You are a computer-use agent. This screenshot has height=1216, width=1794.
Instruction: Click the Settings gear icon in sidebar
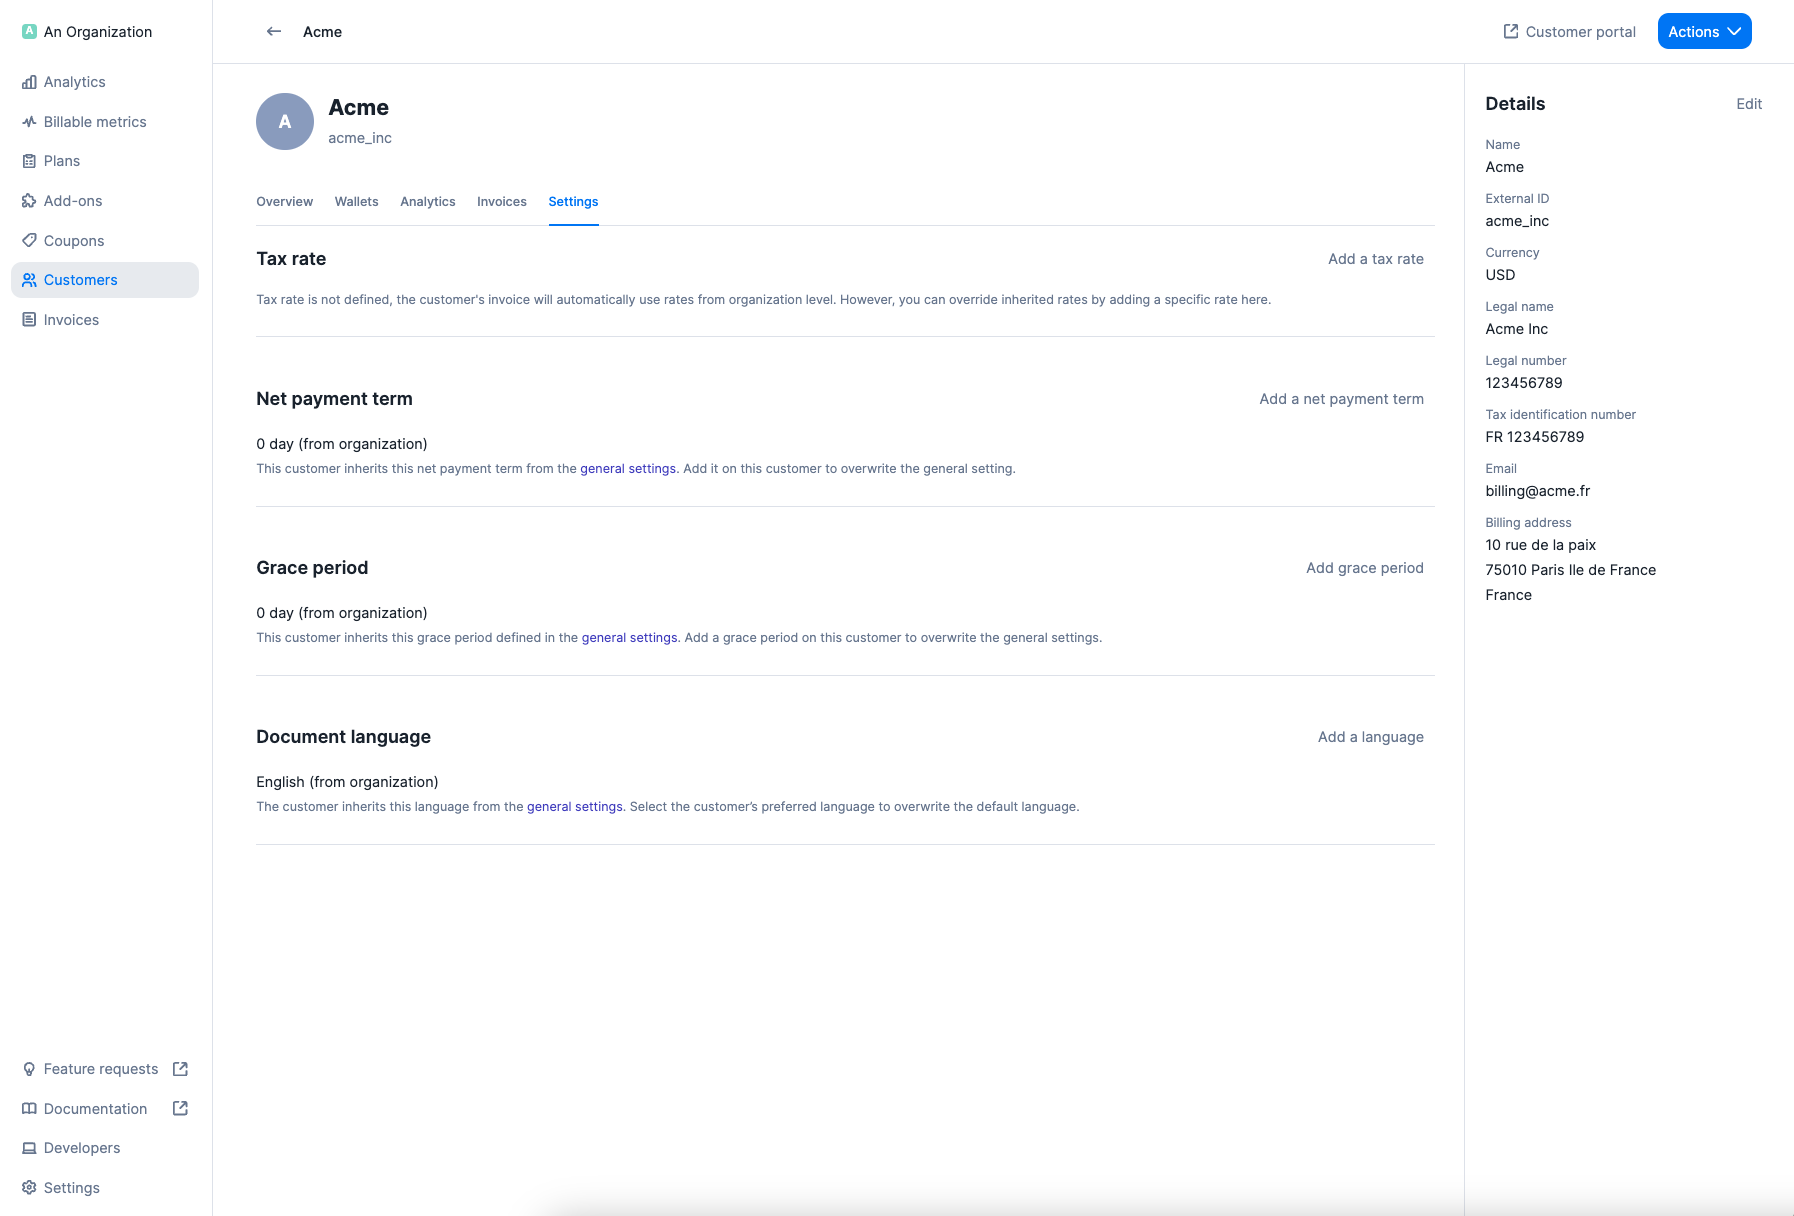pos(29,1188)
